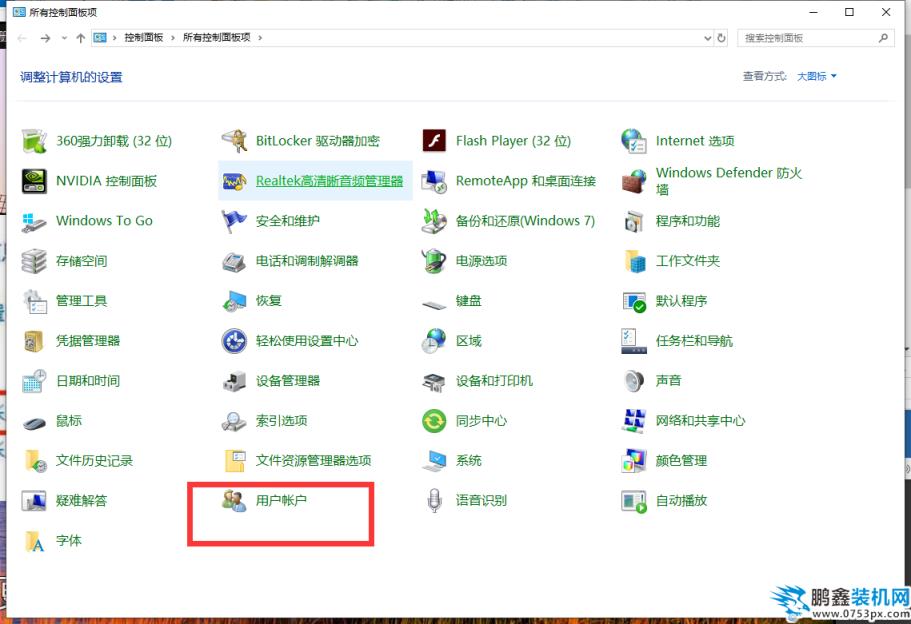Go up one level with up arrow

[81, 38]
